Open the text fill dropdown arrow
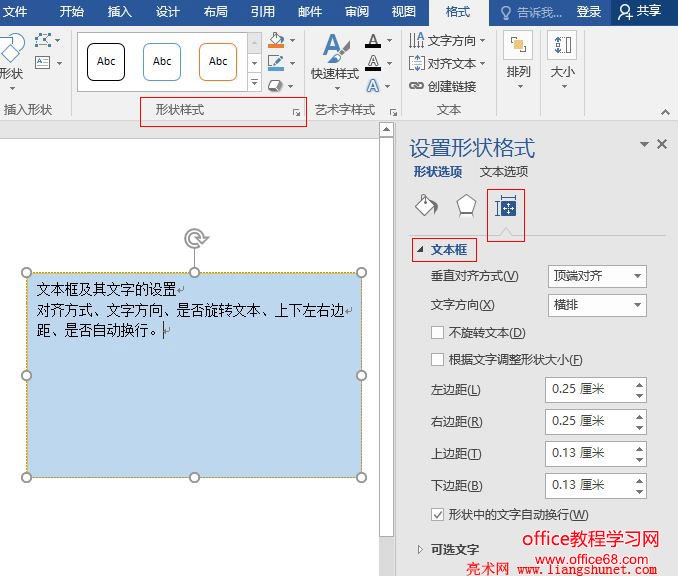Viewport: 678px width, 576px height. (x=390, y=40)
